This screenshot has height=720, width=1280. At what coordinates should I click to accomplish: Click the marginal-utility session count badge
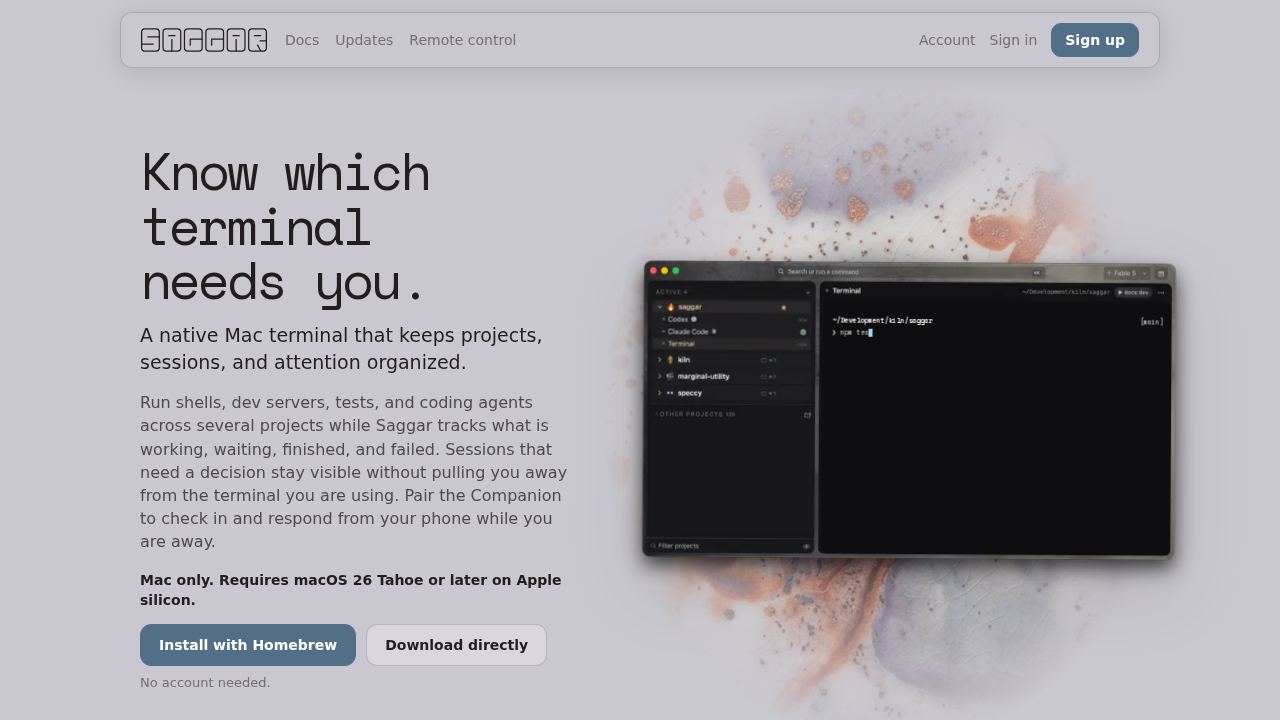click(769, 377)
